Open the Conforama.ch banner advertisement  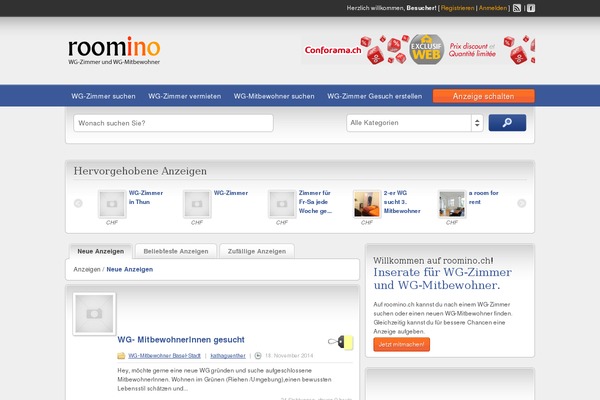pyautogui.click(x=418, y=50)
